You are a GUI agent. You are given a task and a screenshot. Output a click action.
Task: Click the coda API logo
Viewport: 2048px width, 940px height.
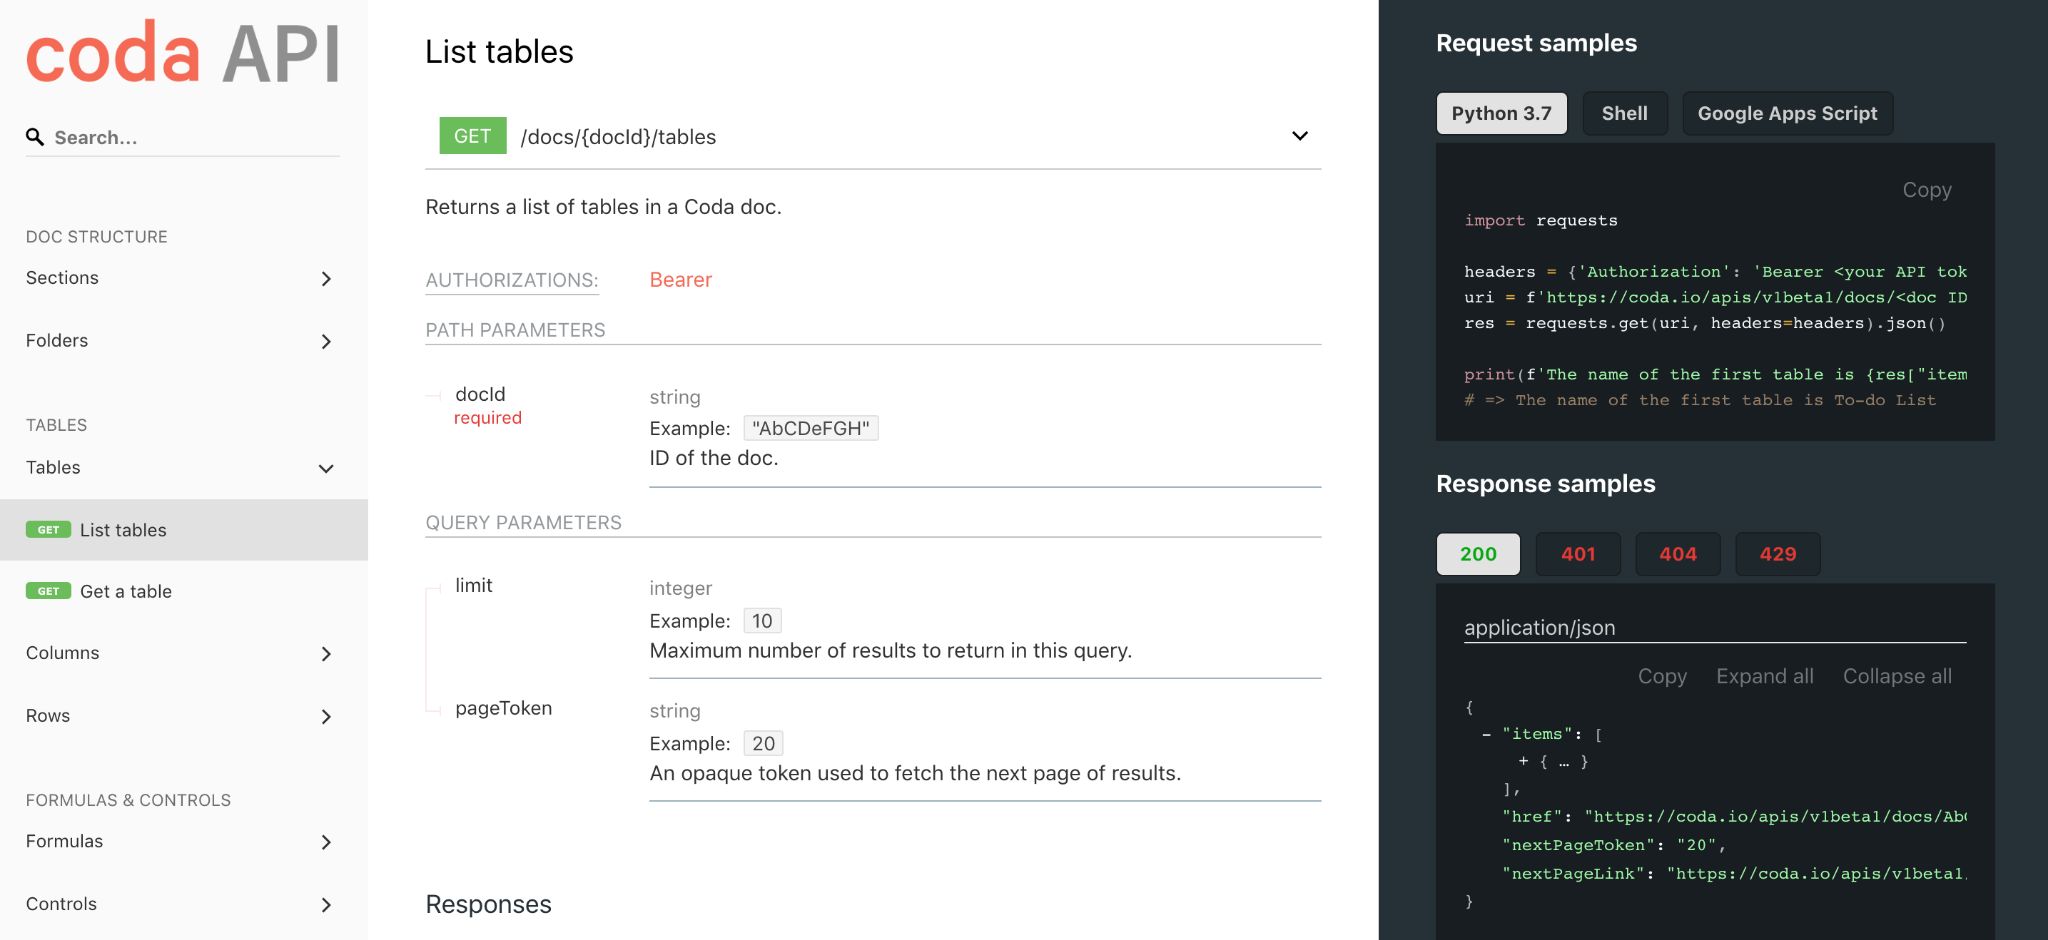pos(182,53)
